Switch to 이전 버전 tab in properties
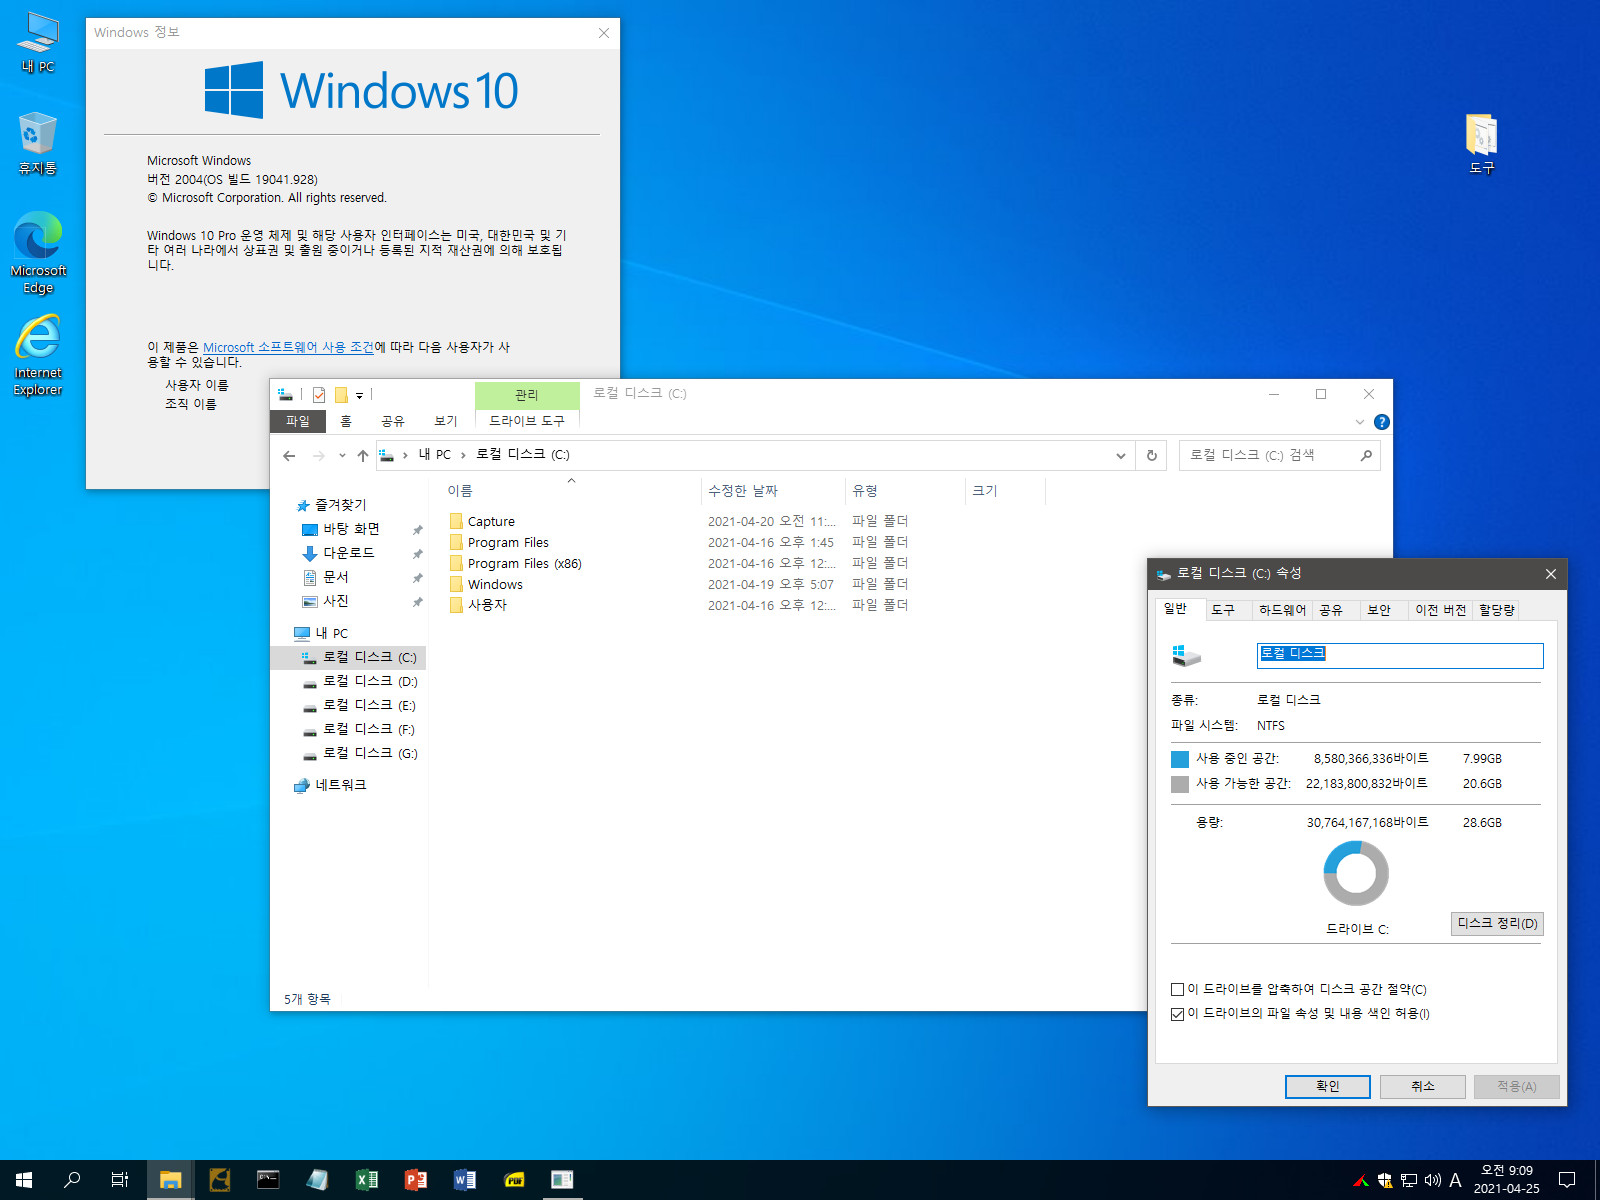The width and height of the screenshot is (1600, 1200). click(x=1440, y=610)
